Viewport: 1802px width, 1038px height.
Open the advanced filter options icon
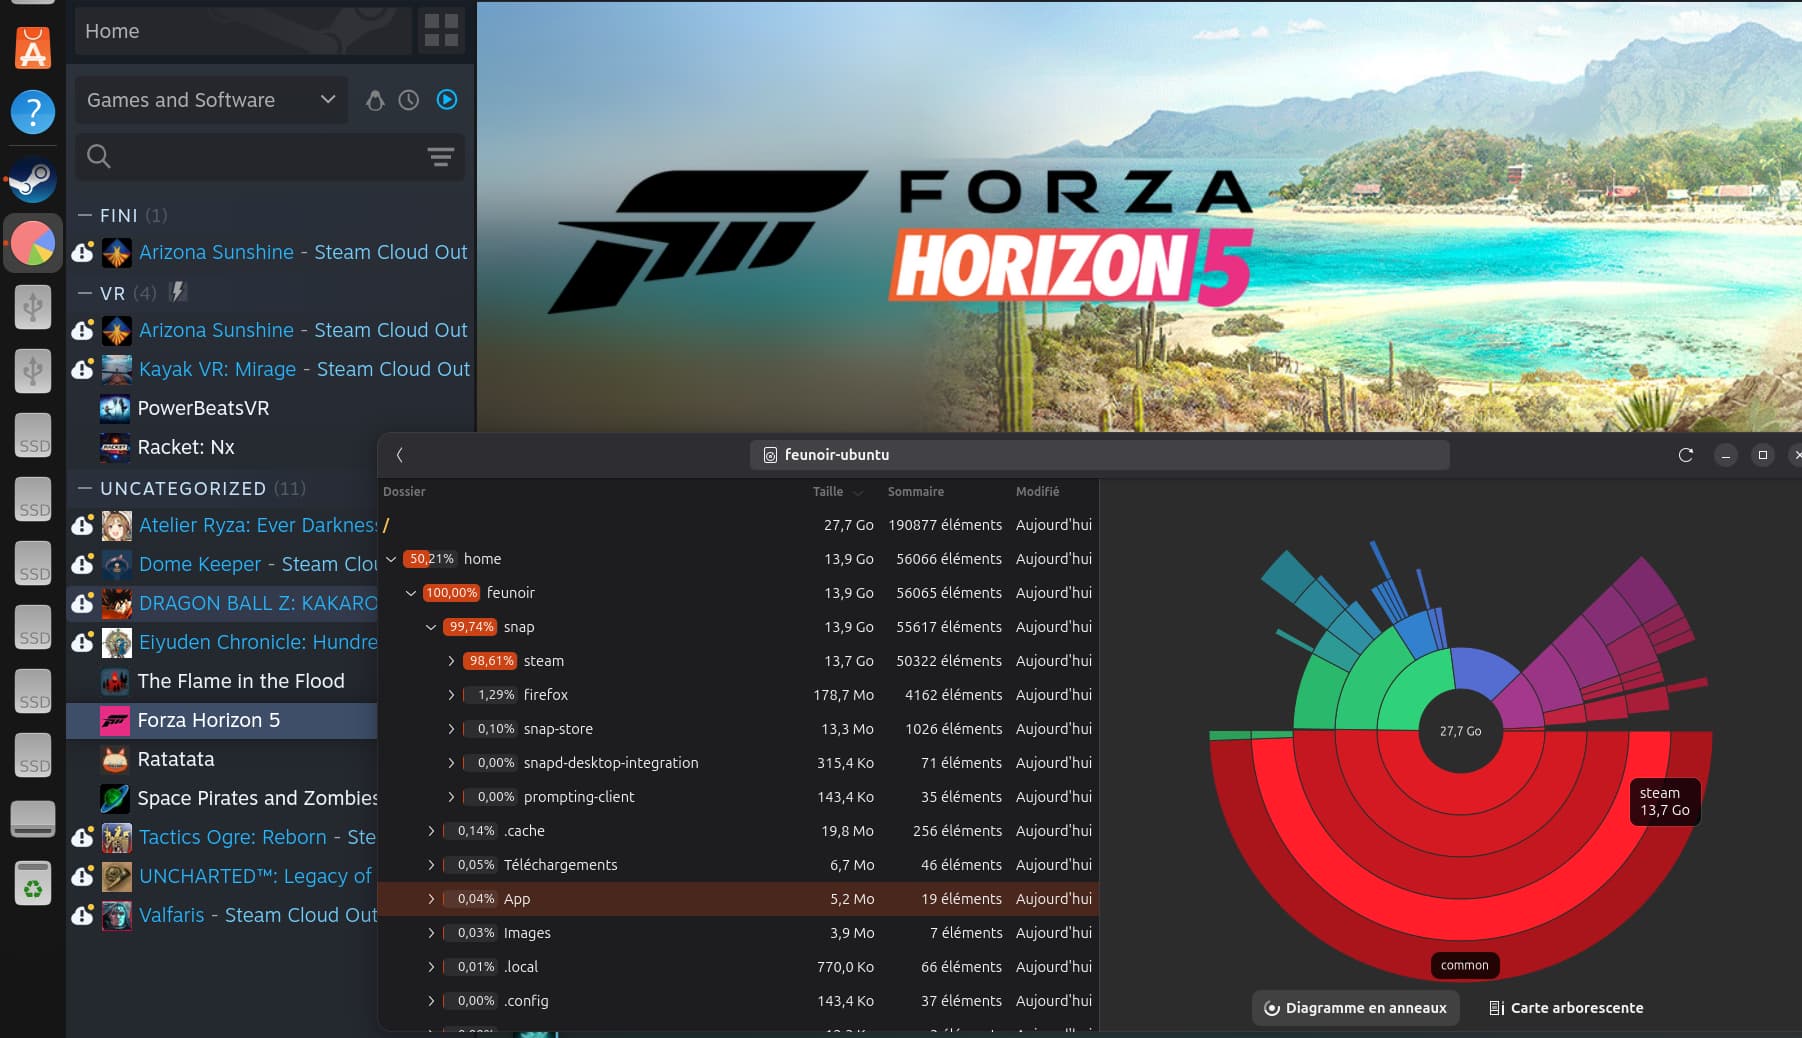click(x=440, y=156)
